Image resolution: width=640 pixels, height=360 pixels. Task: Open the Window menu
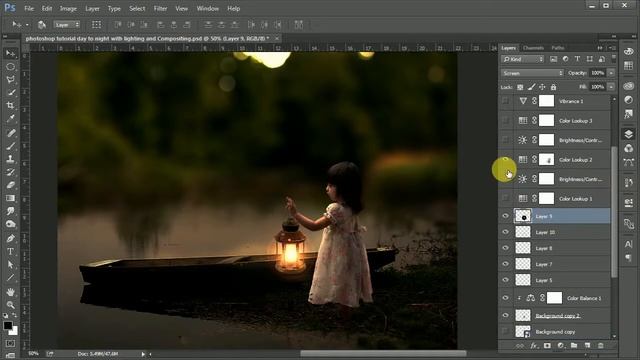[207, 8]
